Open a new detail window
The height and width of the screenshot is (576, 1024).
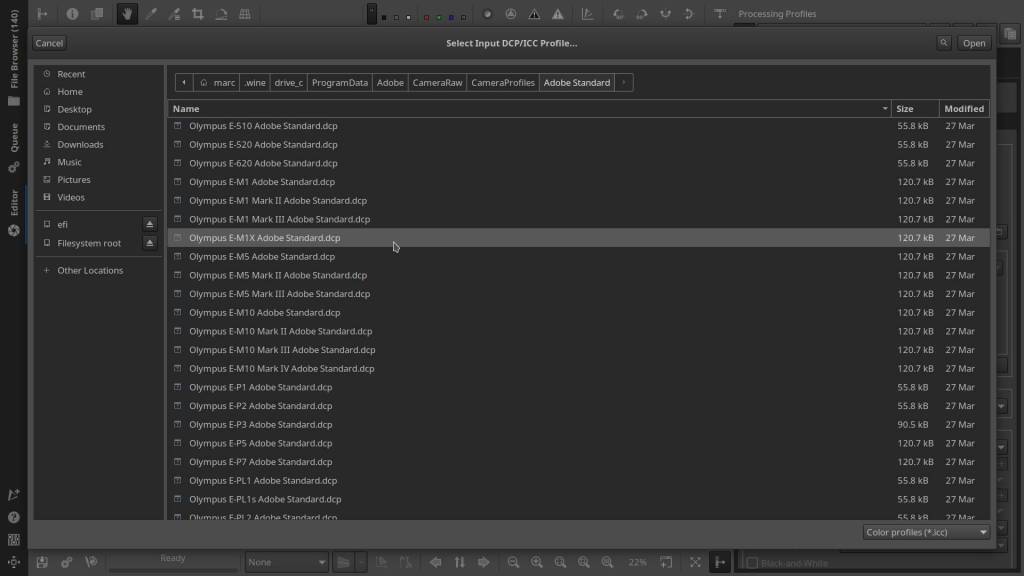click(666, 562)
